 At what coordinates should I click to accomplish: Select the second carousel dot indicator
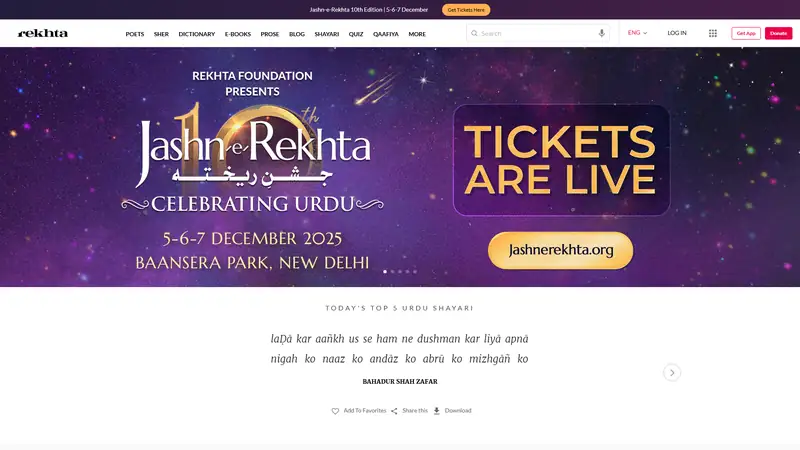(392, 271)
